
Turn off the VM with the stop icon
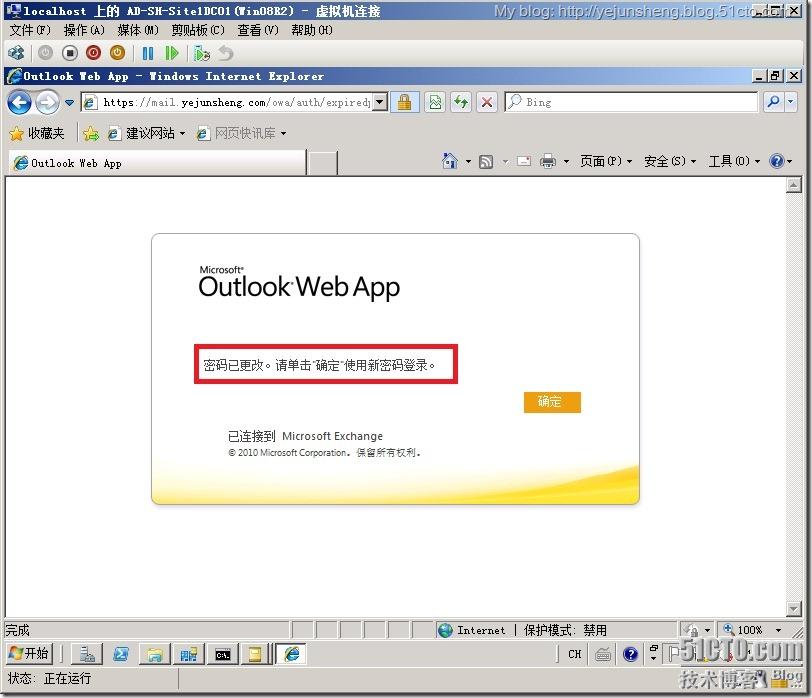(x=69, y=53)
